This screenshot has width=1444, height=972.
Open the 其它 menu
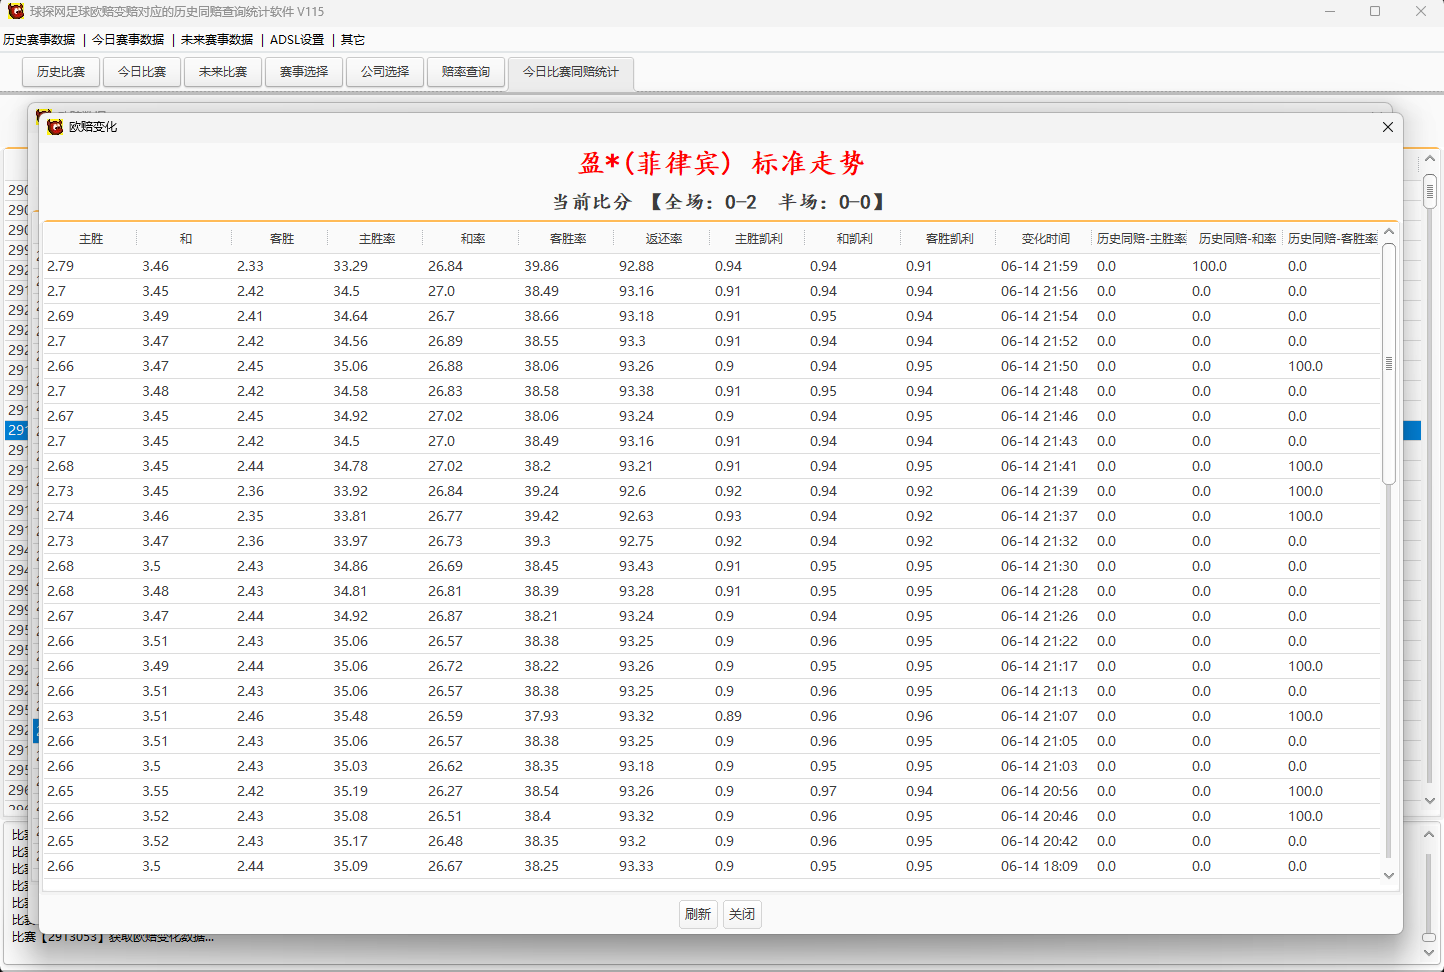point(353,40)
